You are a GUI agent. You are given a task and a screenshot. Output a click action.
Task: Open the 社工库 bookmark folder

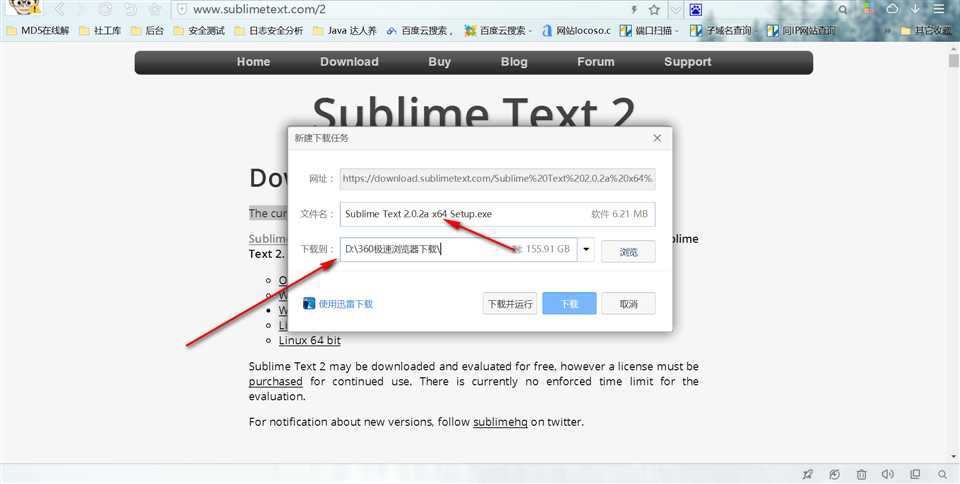[100, 30]
